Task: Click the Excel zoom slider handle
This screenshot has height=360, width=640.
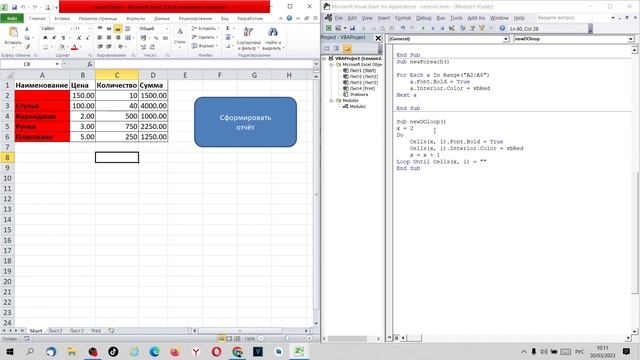Action: coord(287,338)
